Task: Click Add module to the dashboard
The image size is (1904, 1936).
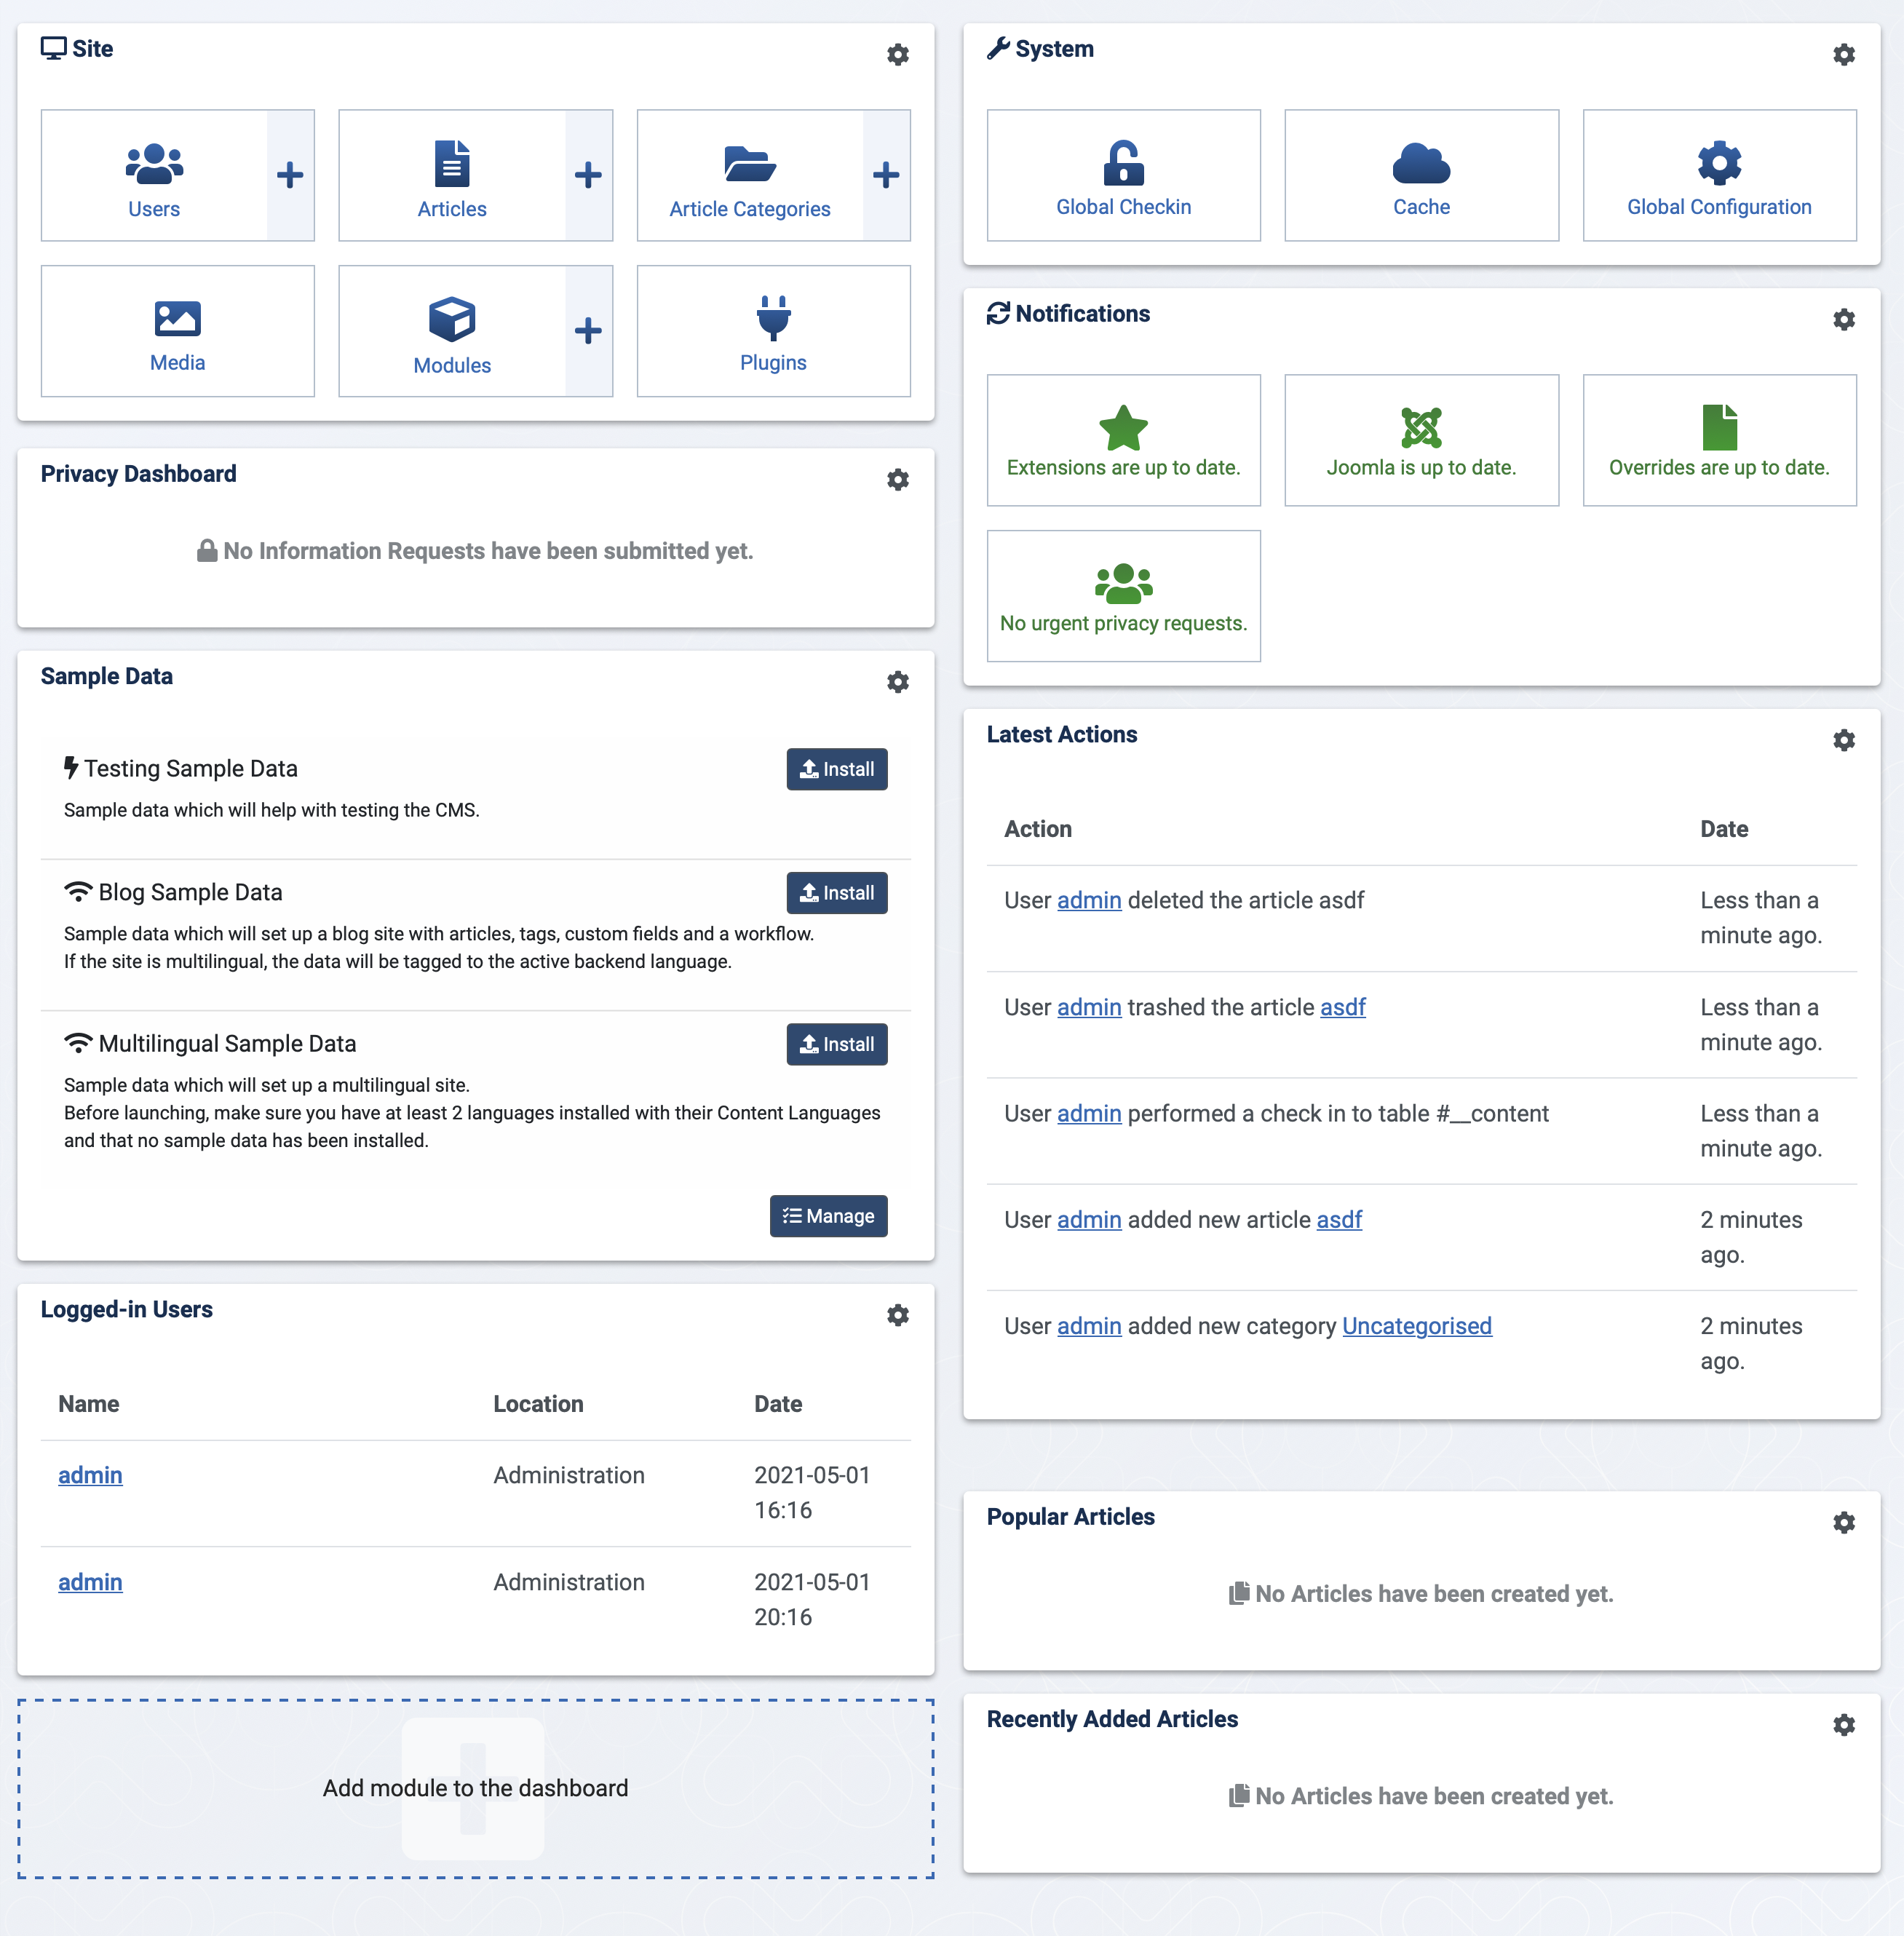Action: click(x=476, y=1789)
